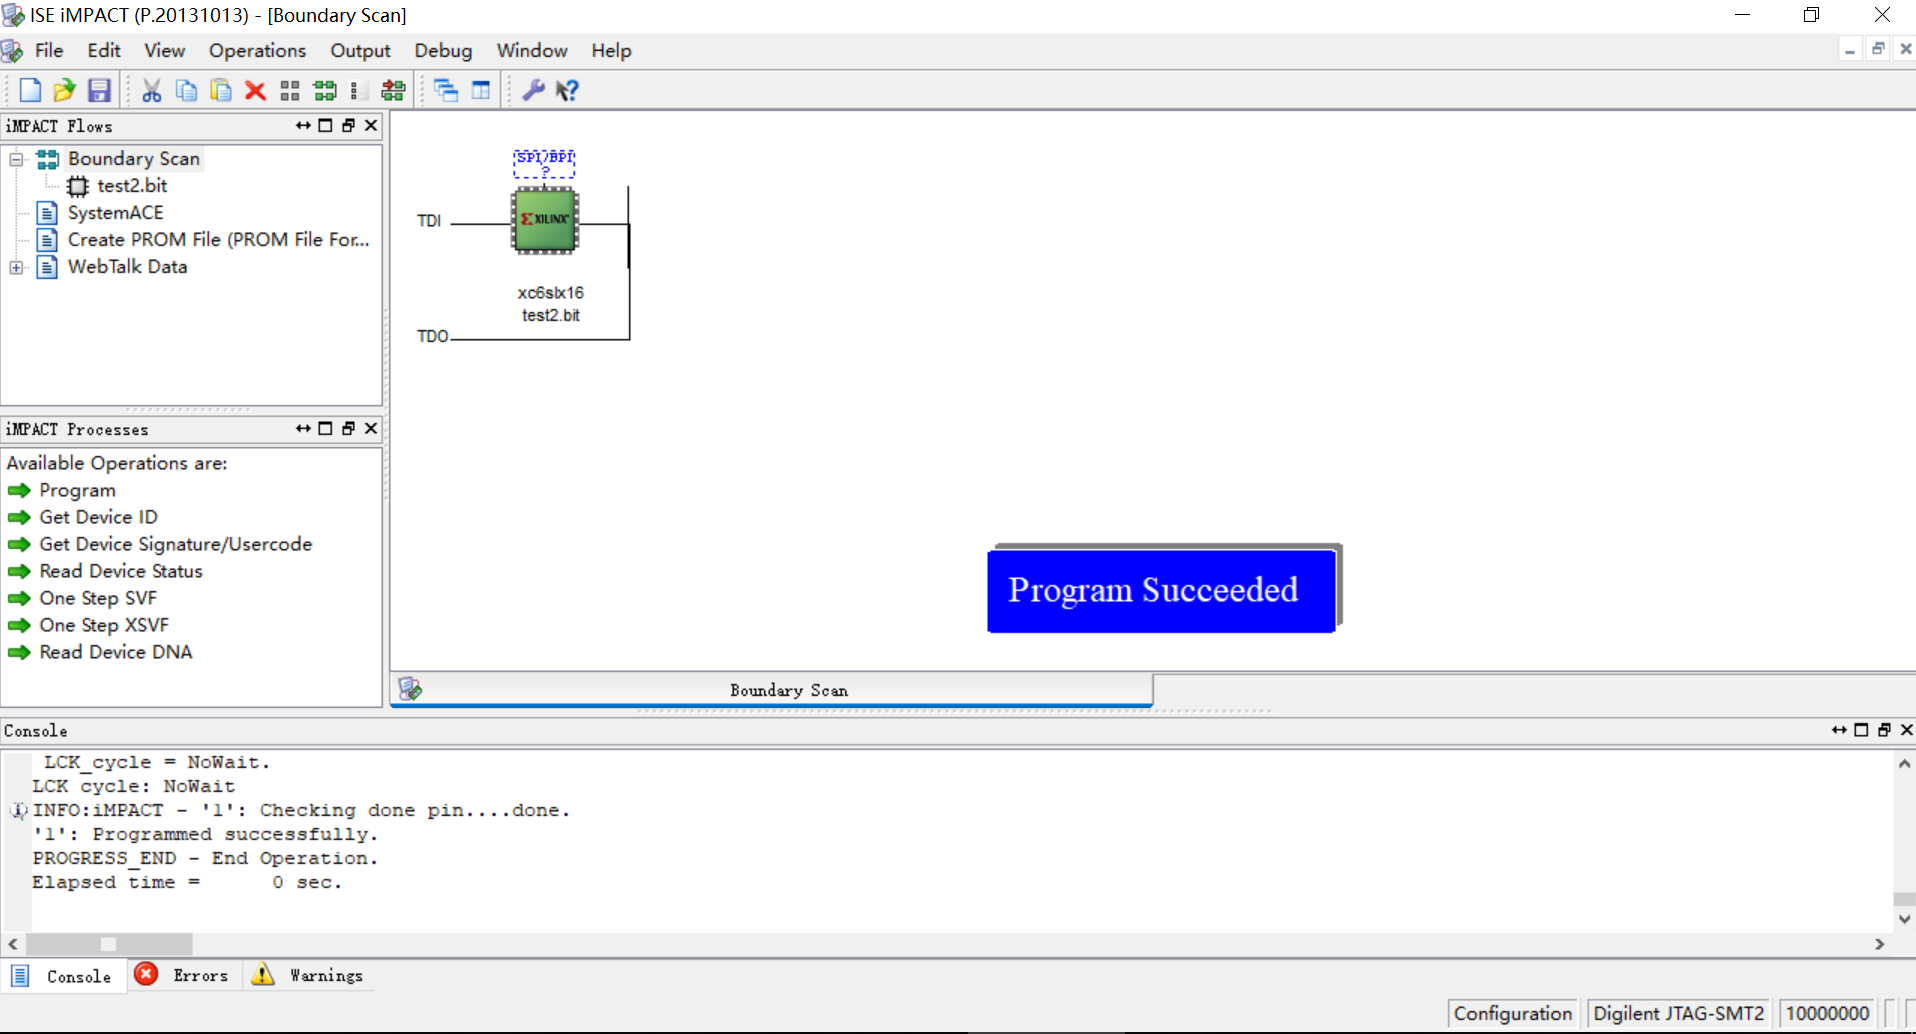
Task: Open the Operations menu
Action: click(x=257, y=50)
